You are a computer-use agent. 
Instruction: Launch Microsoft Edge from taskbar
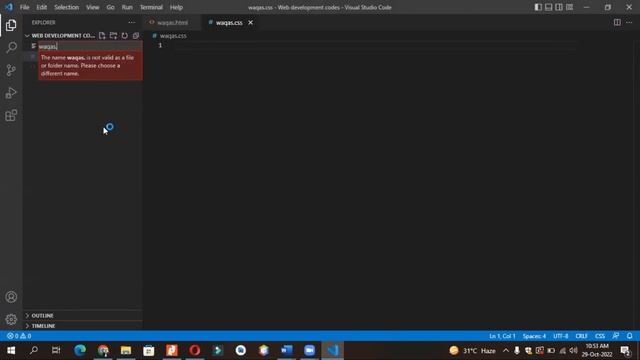tap(80, 350)
